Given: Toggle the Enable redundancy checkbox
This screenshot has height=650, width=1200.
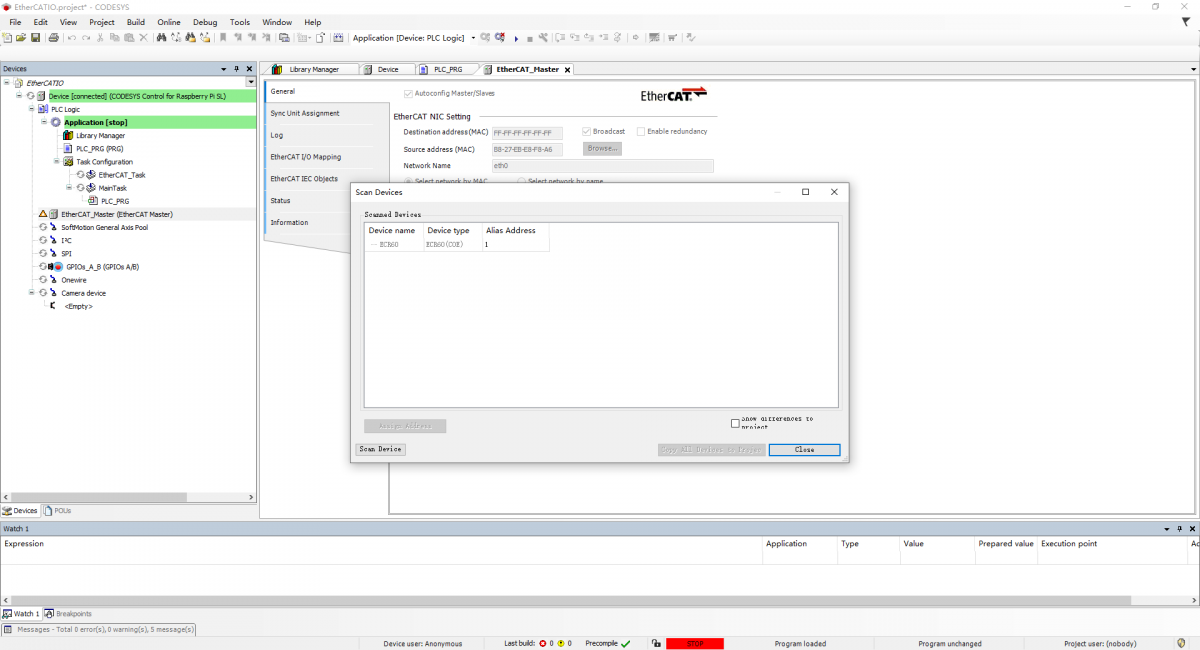Looking at the screenshot, I should (x=641, y=131).
